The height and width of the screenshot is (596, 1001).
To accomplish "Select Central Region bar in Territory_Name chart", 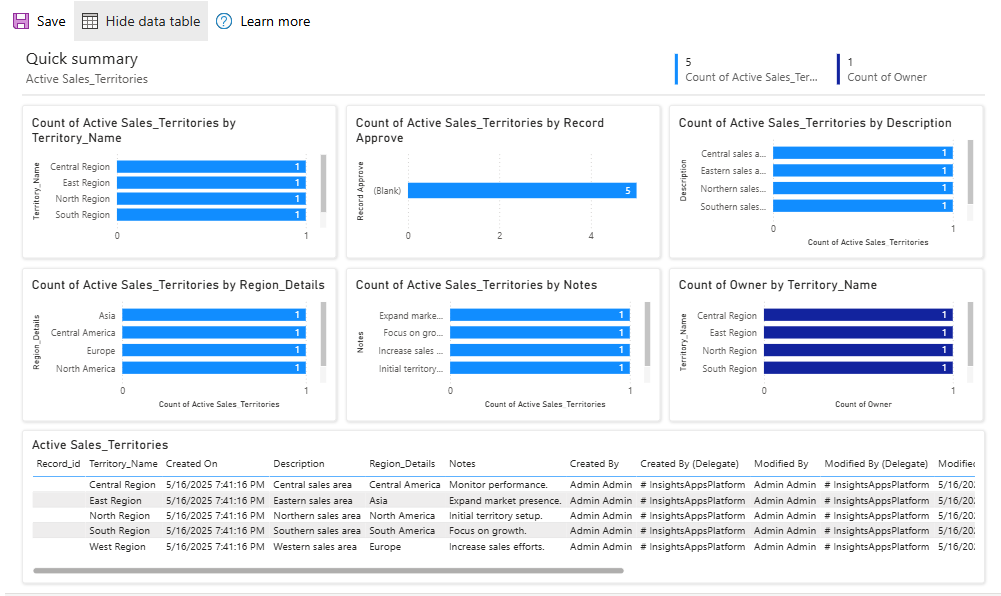I will point(211,167).
